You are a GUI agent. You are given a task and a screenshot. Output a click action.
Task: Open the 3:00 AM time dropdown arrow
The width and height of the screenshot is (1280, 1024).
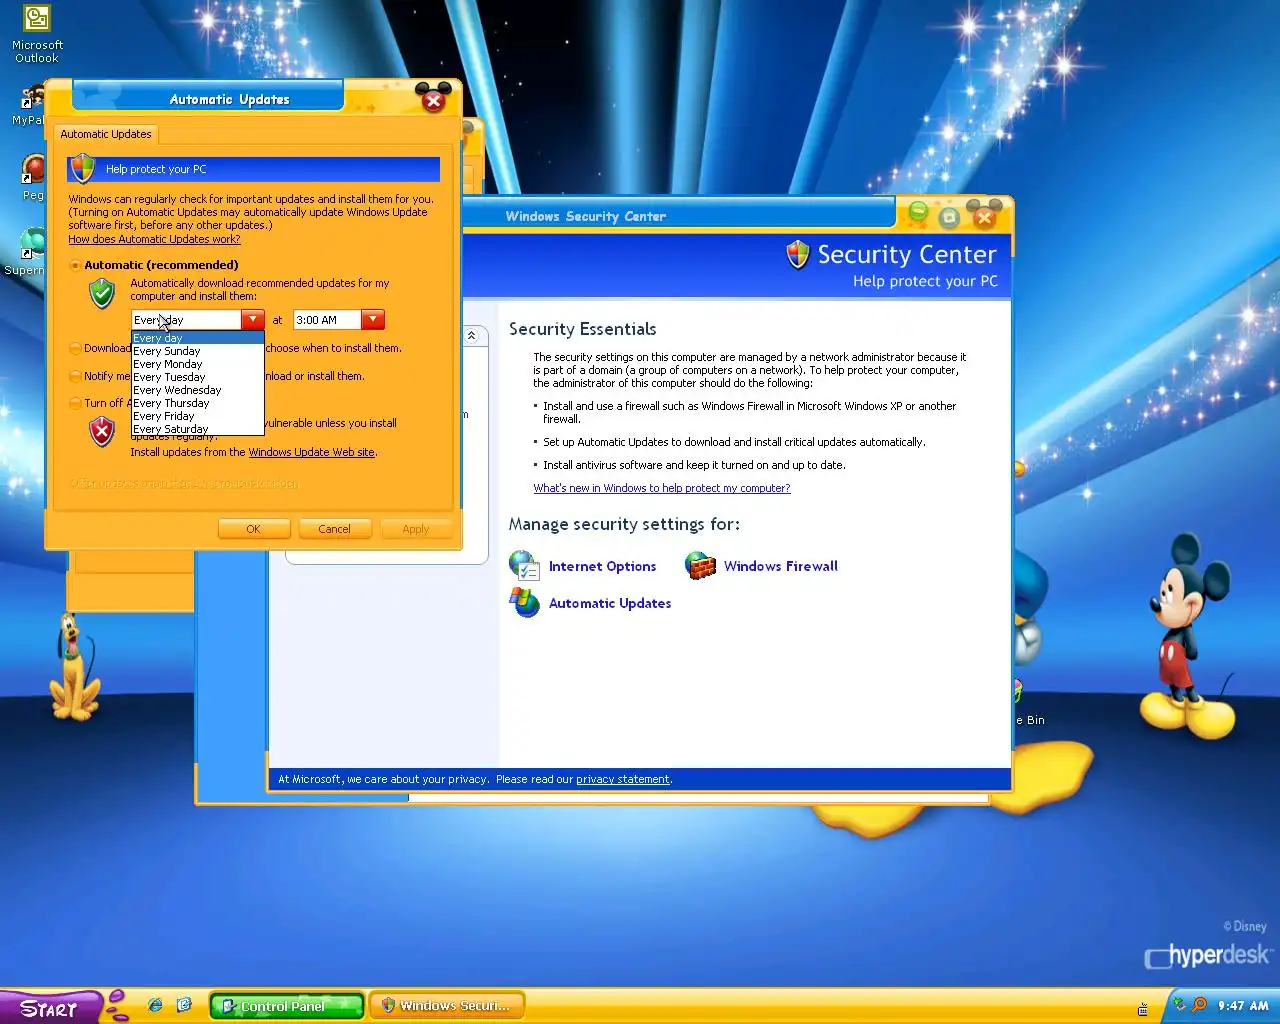point(373,320)
